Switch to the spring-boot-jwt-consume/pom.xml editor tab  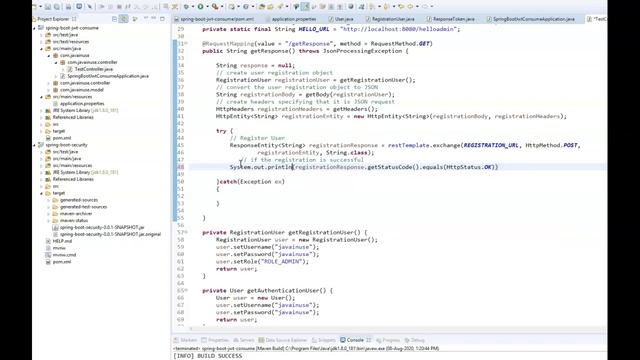coord(213,19)
